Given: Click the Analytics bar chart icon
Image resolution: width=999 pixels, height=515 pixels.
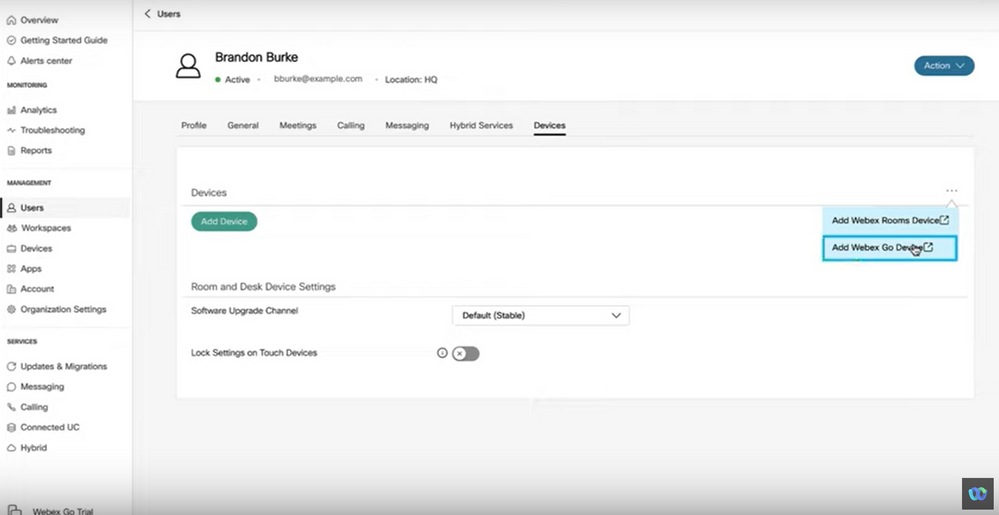Looking at the screenshot, I should pos(11,110).
